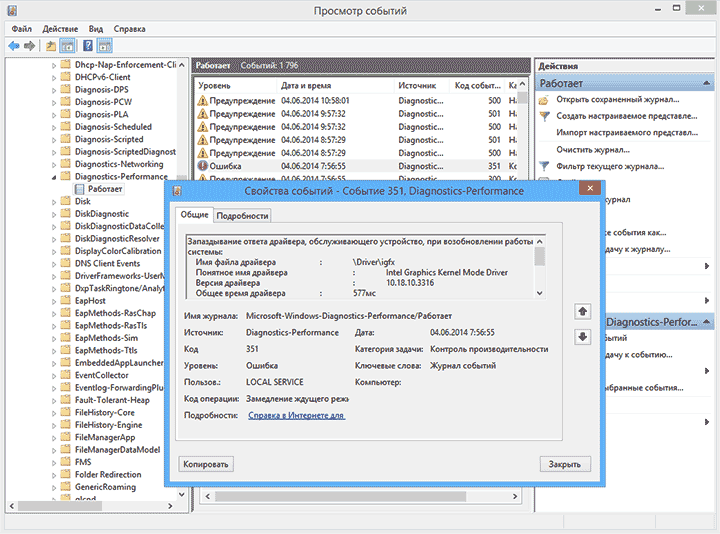Screen dimensions: 720x534
Task: Toggle the console tree pane toolbar icon
Action: click(x=67, y=45)
